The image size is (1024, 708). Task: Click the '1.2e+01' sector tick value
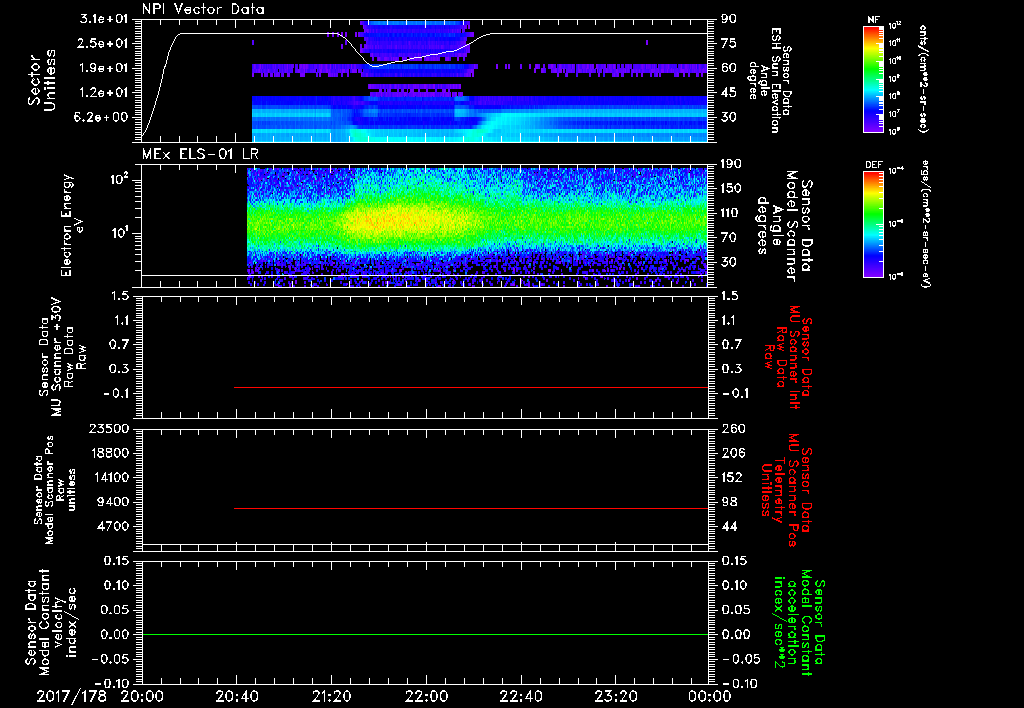104,93
